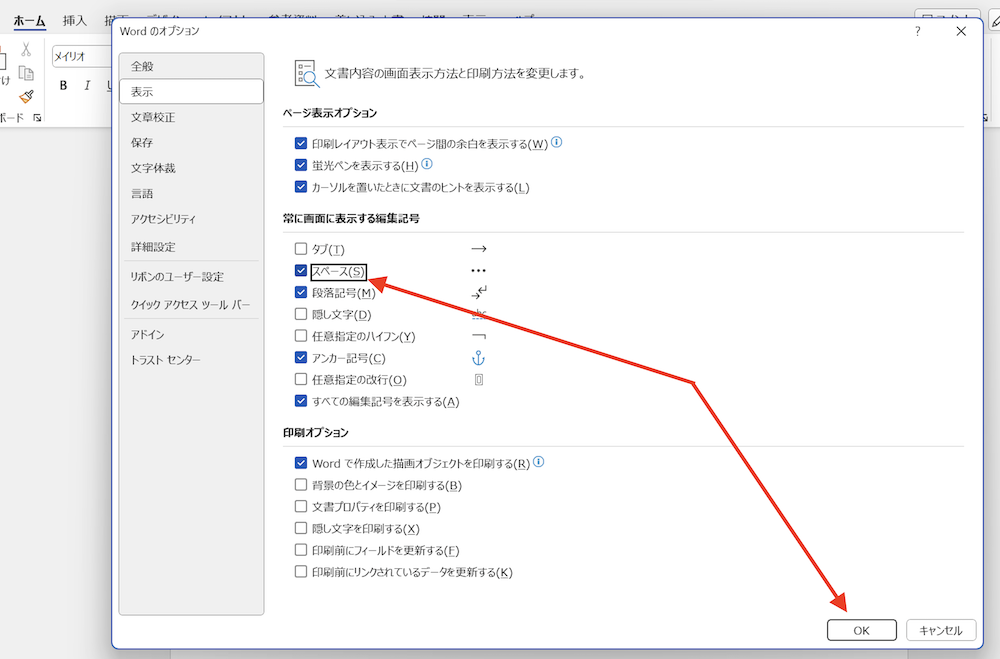Toggle Italic formatting in ribbon
This screenshot has height=659, width=1000.
tap(87, 85)
